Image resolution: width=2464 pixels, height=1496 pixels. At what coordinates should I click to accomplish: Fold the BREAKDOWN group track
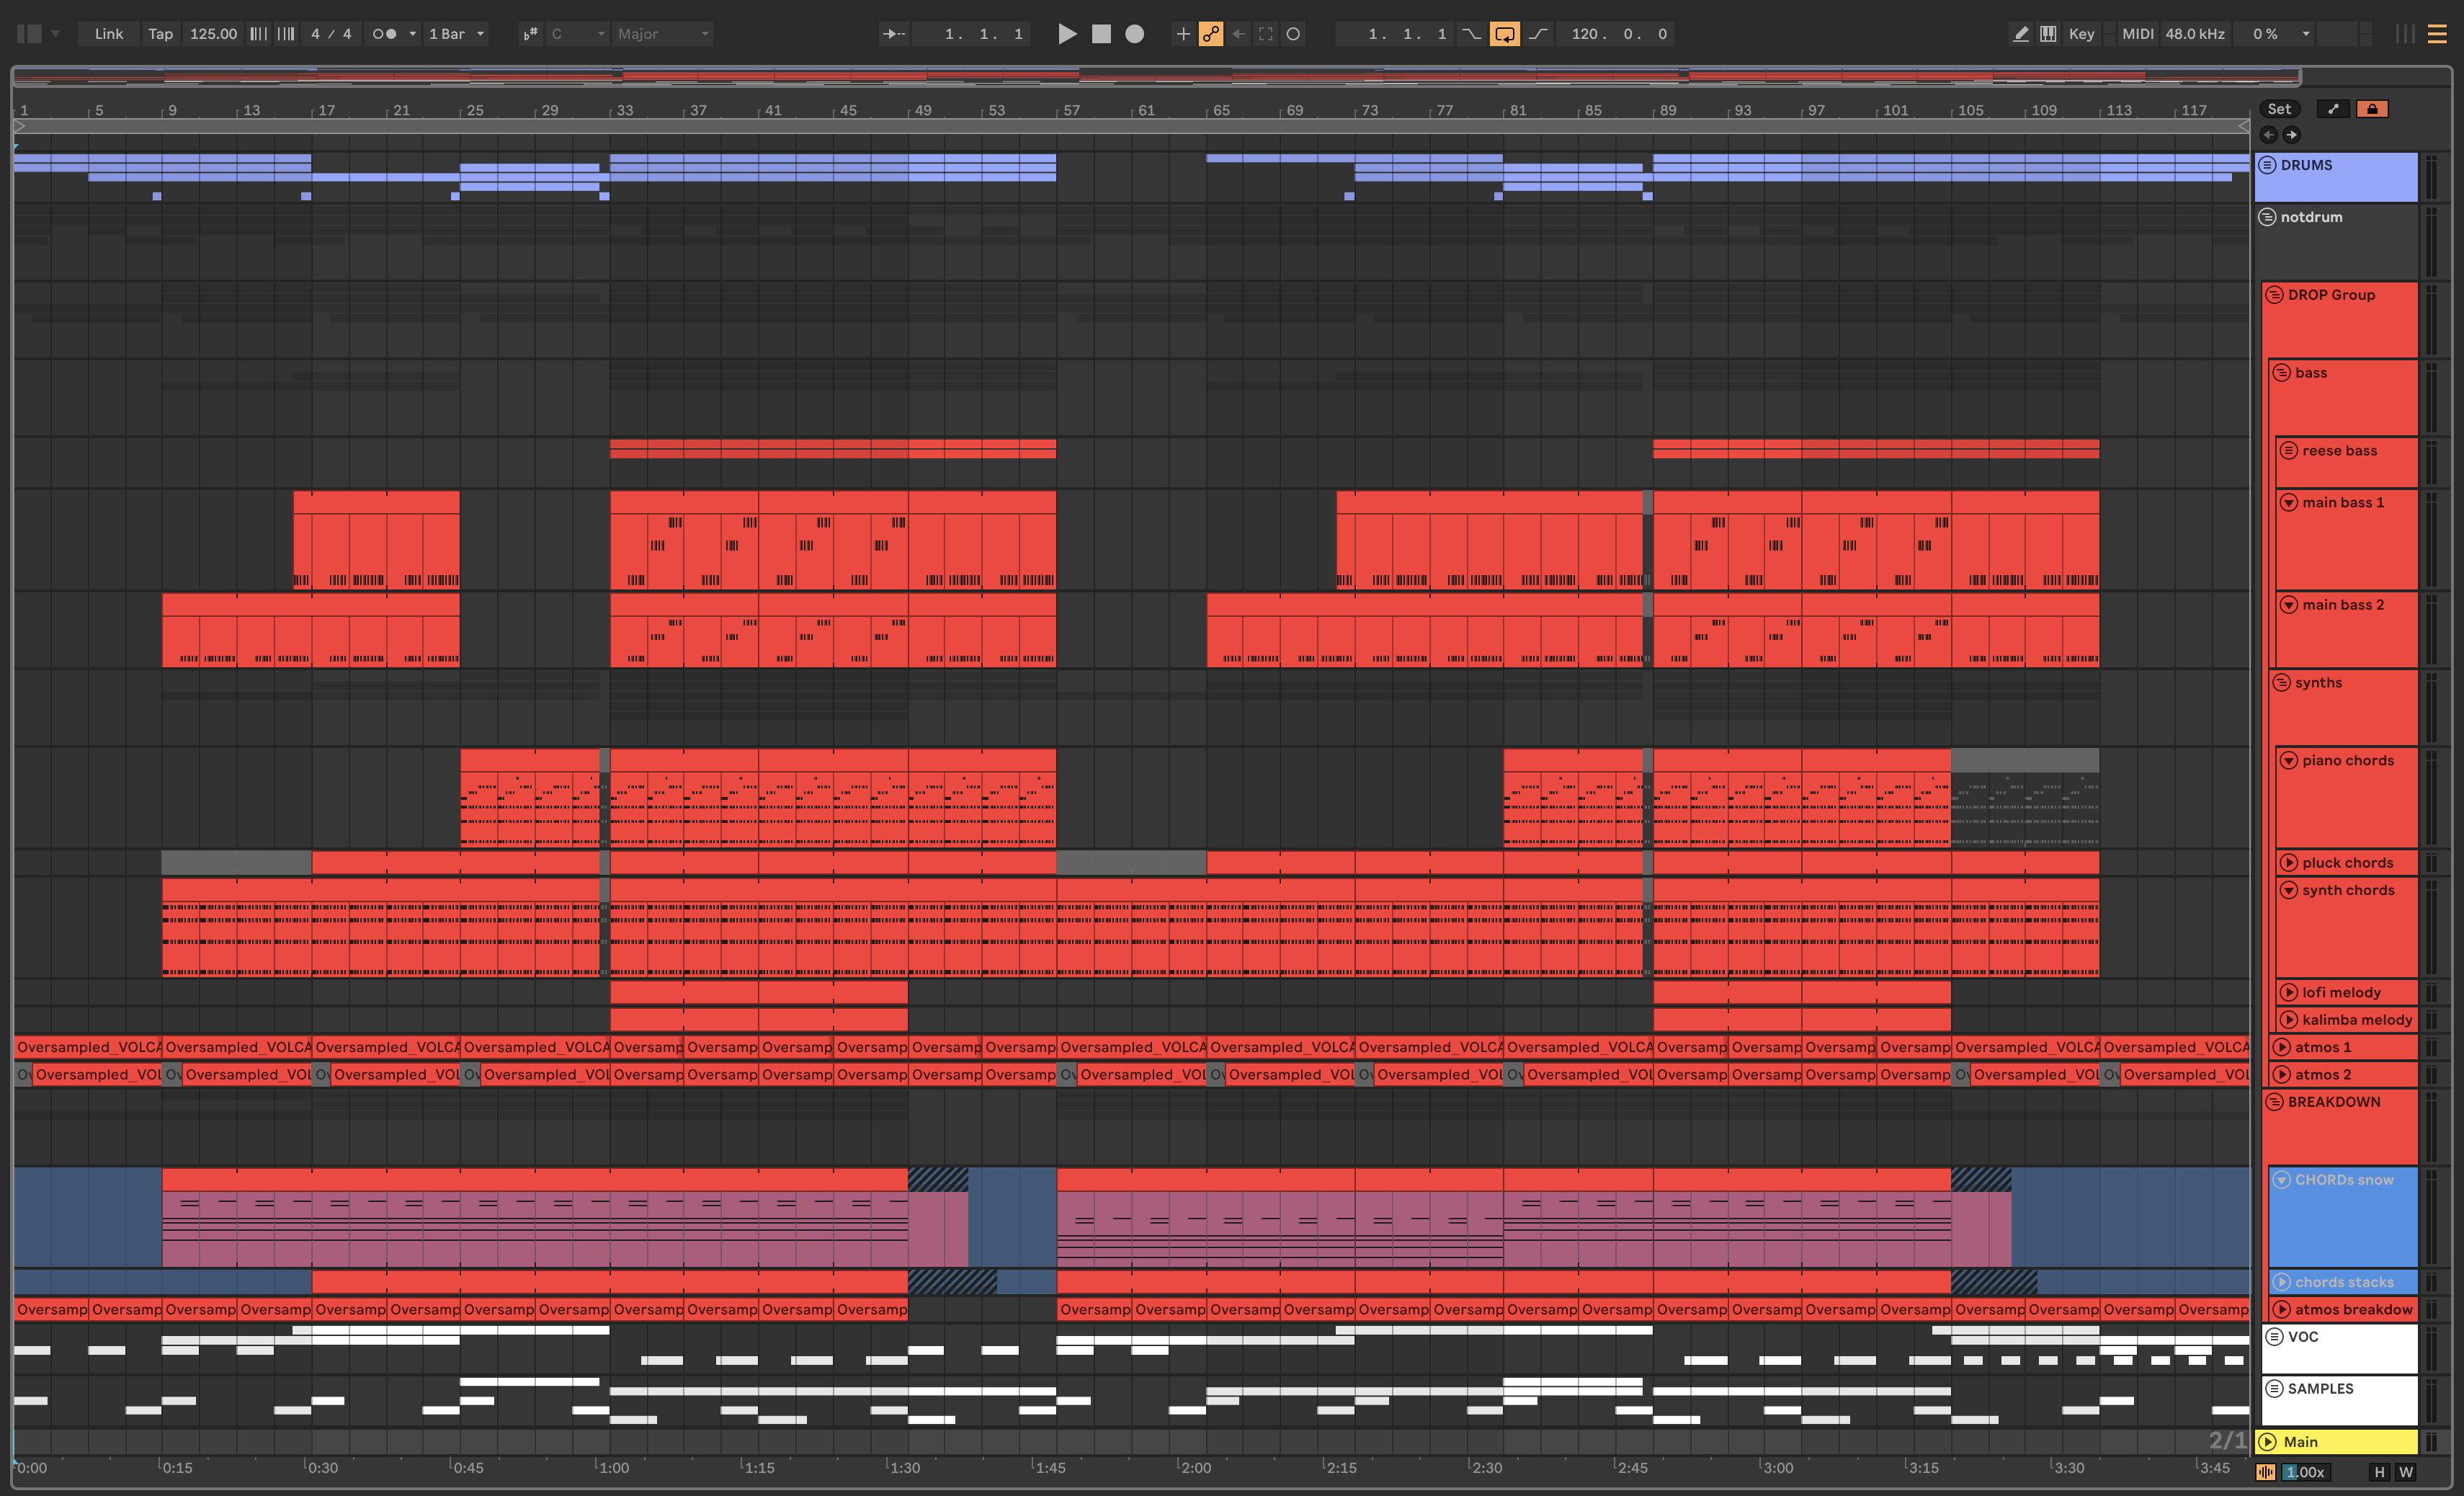pos(2274,1102)
